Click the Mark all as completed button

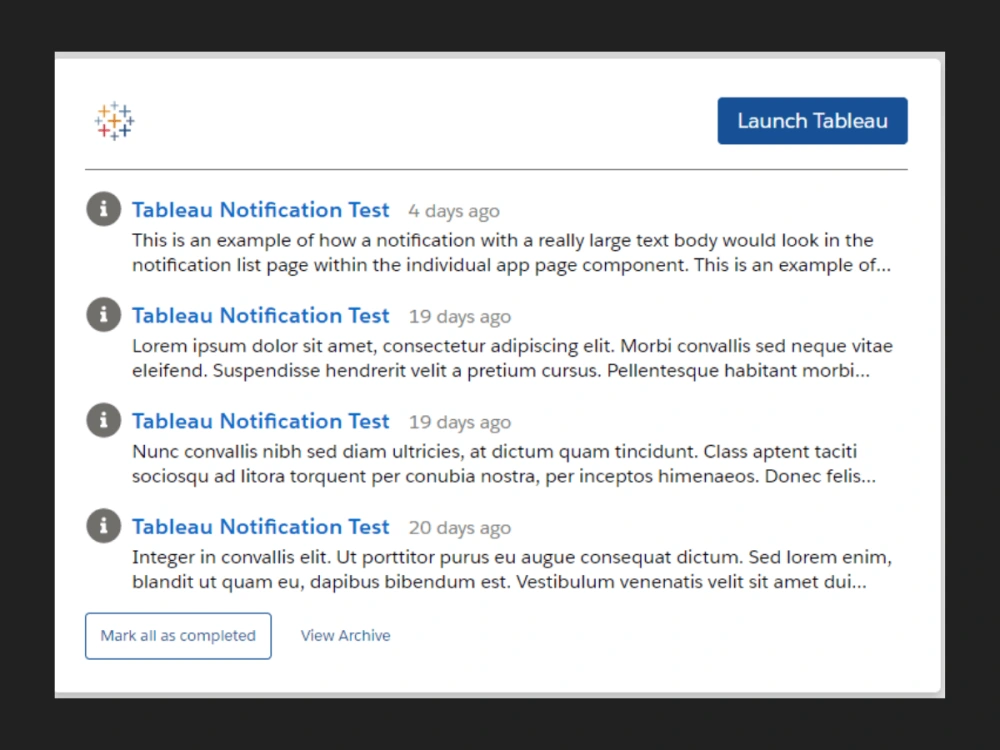(178, 636)
